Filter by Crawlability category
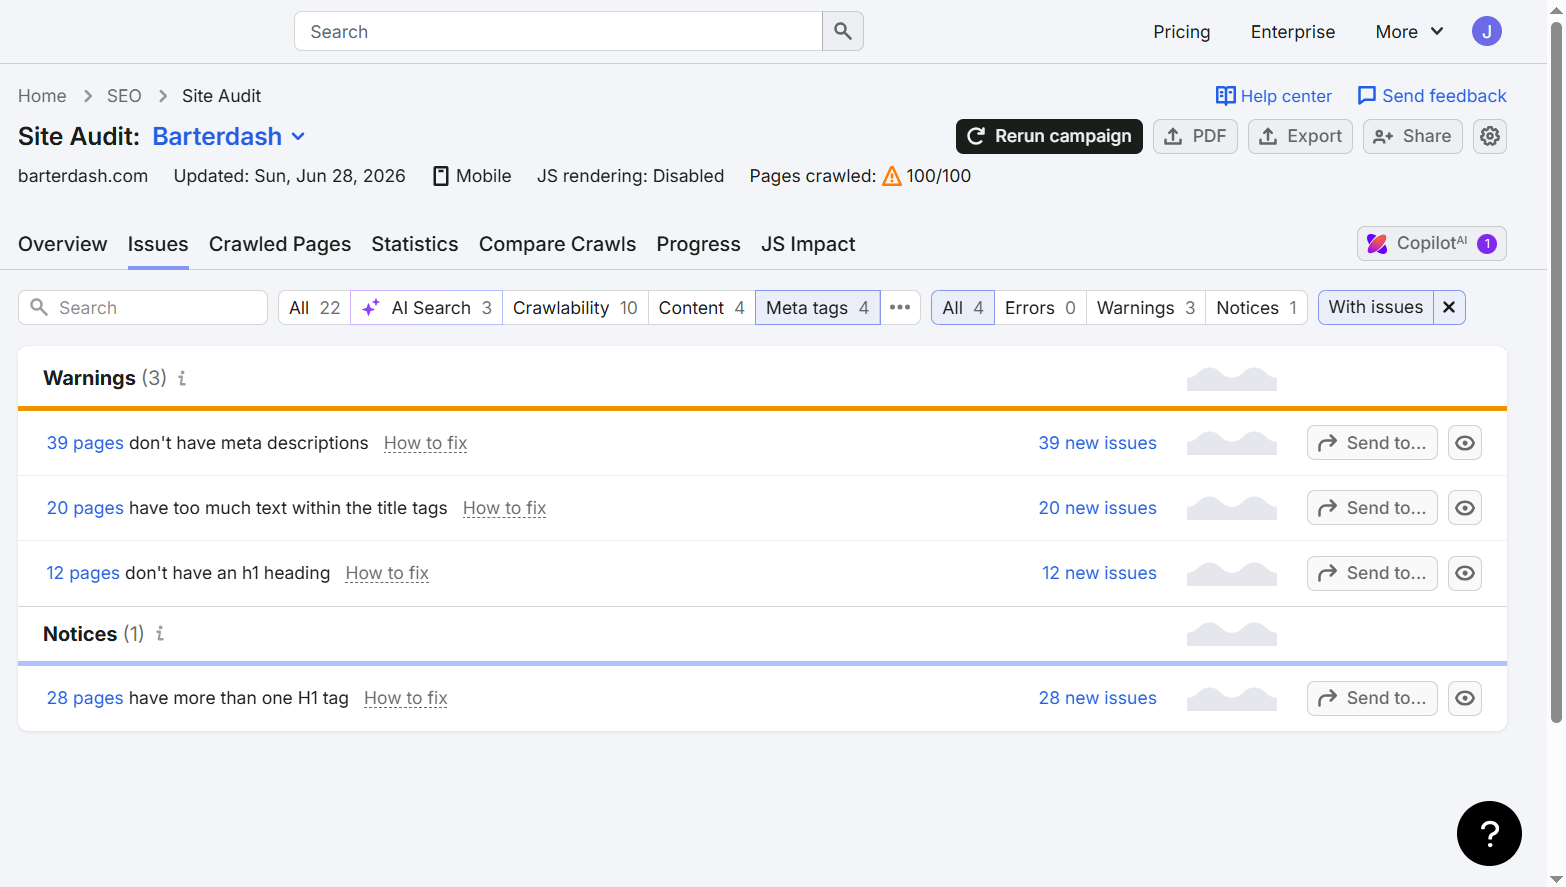1566x887 pixels. click(575, 307)
